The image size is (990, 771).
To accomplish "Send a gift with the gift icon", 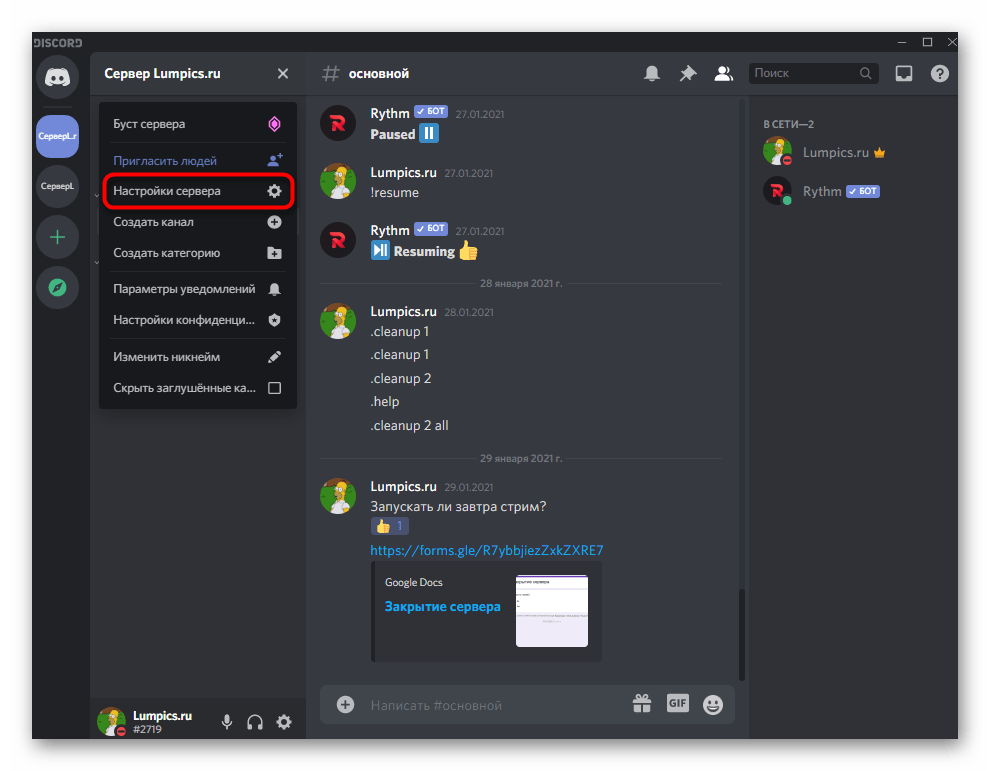I will coord(641,703).
